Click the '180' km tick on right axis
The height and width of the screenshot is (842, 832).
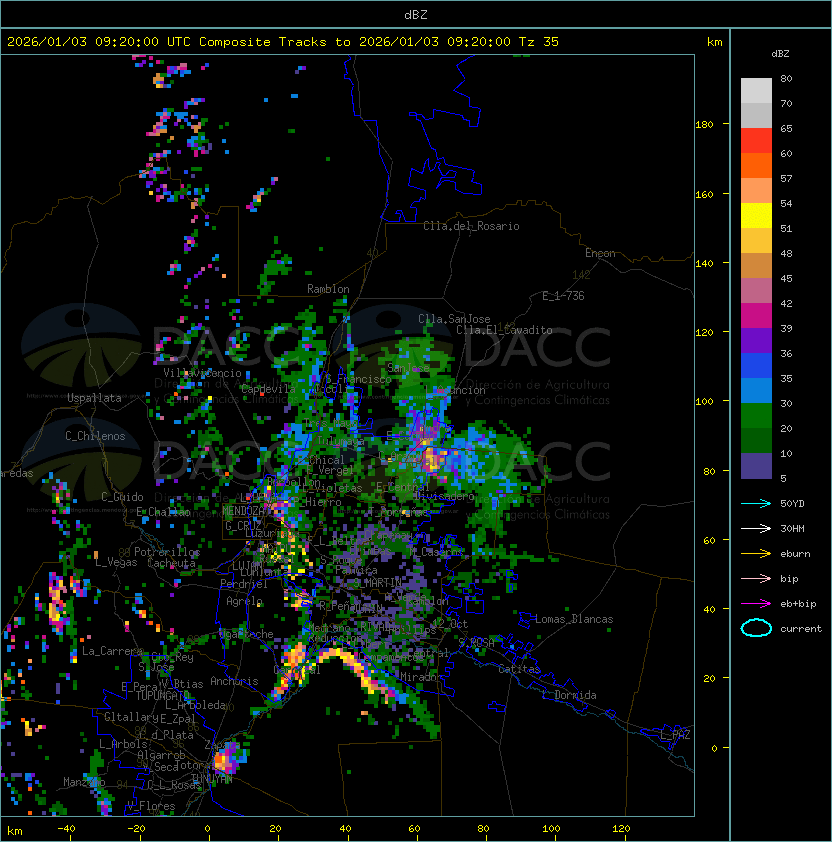[704, 125]
